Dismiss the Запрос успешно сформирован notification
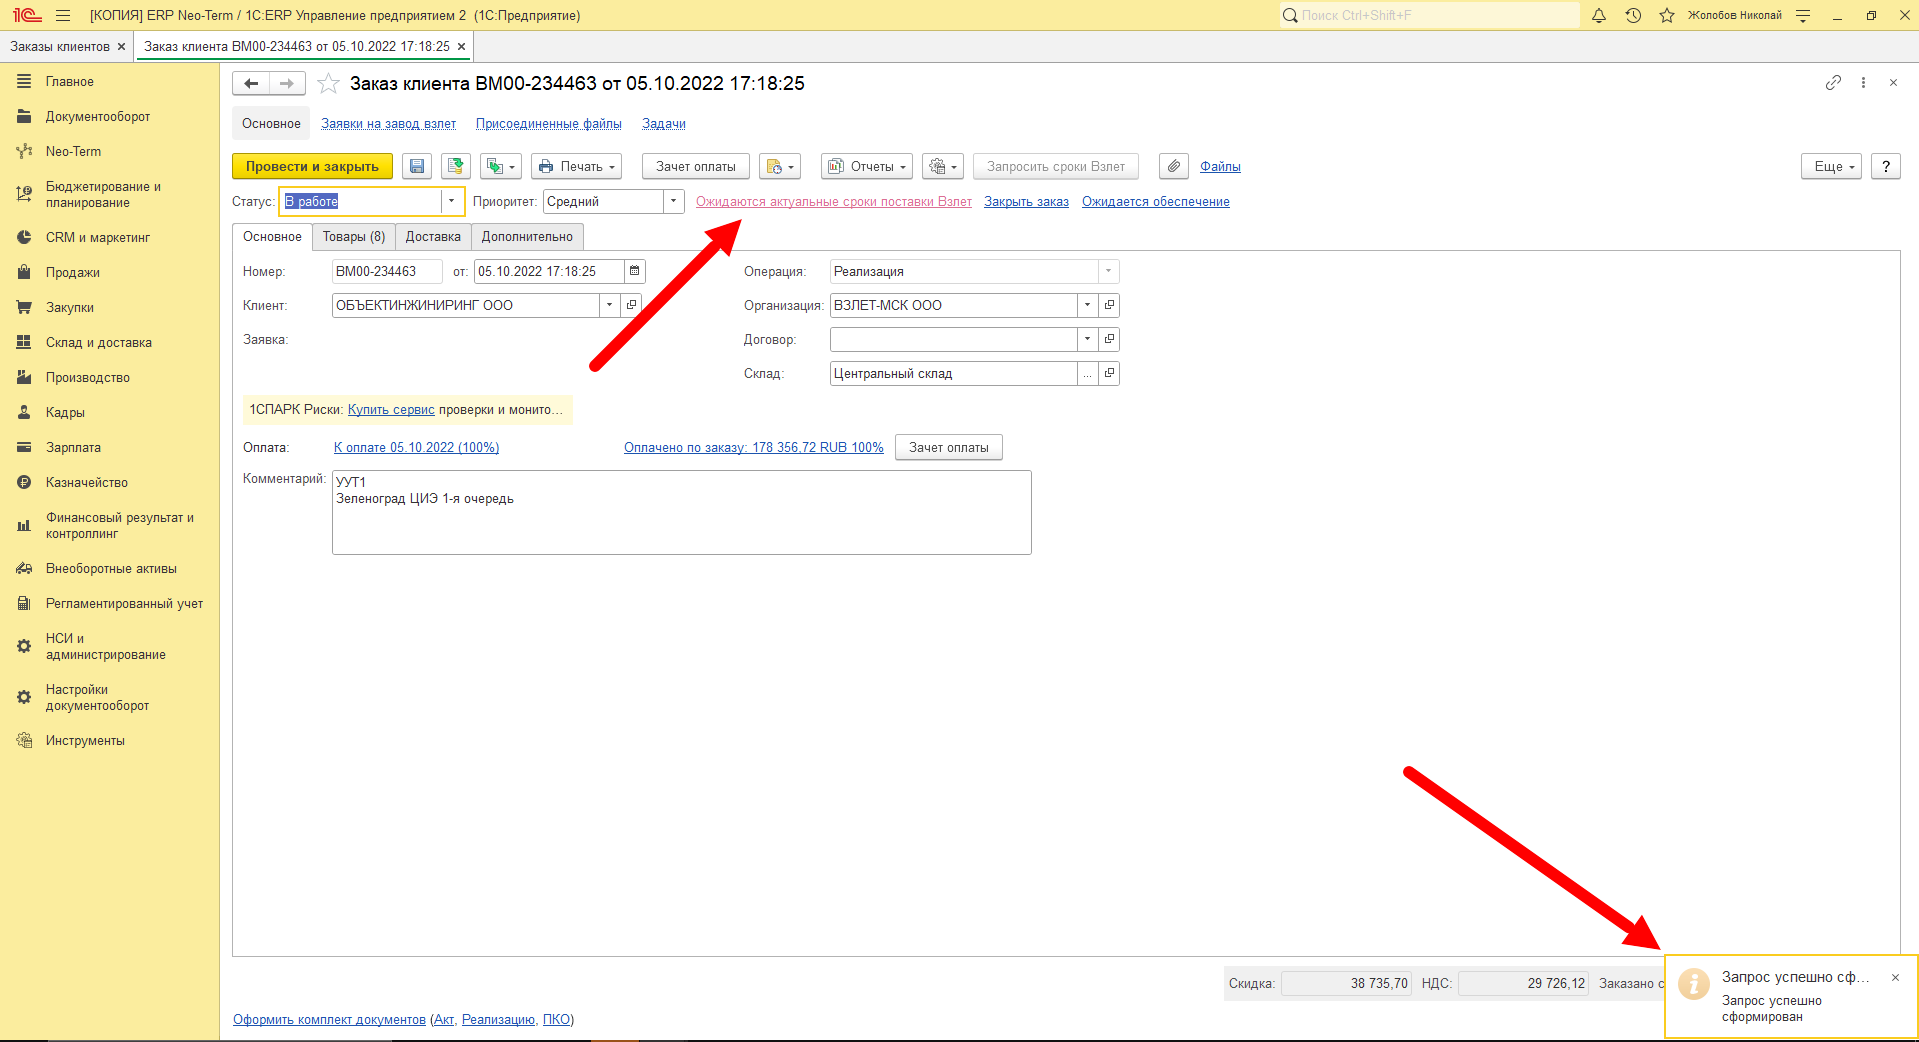The image size is (1919, 1042). 1895,977
